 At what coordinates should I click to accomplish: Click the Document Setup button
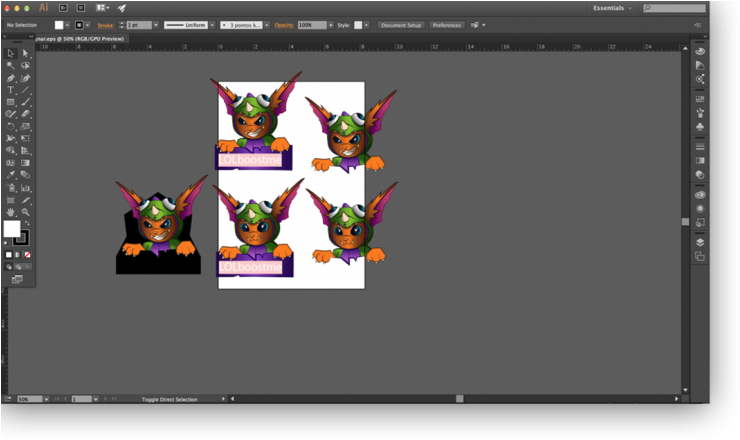(x=401, y=24)
